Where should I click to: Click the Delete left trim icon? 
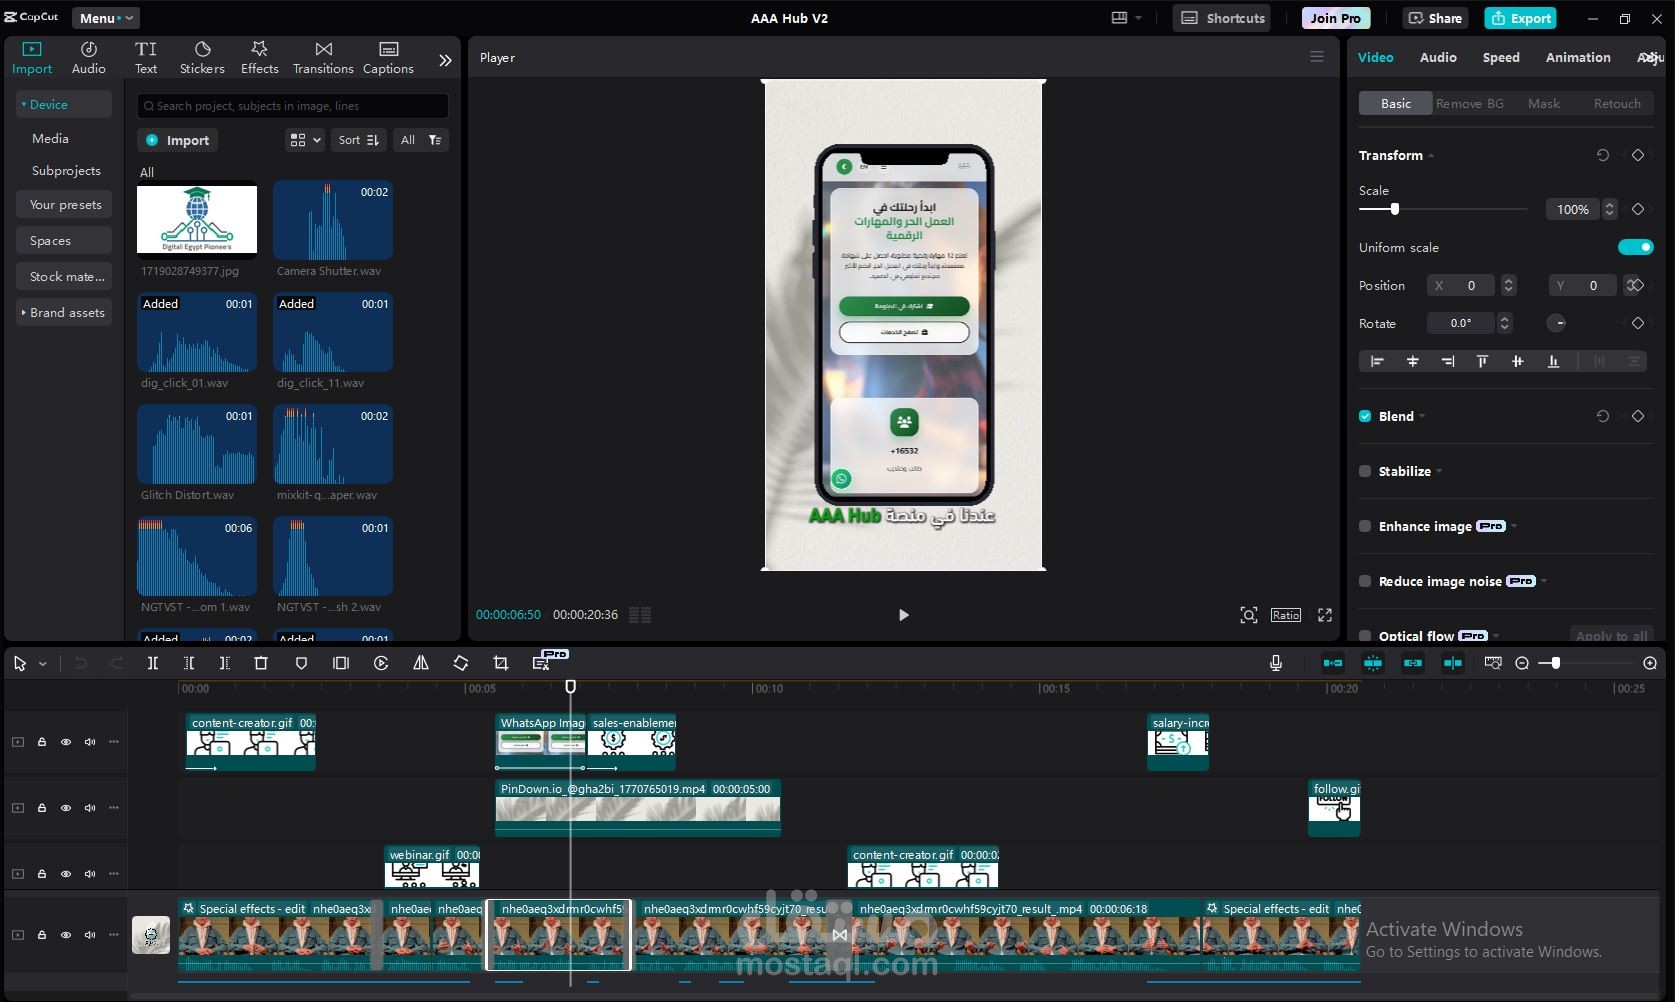[189, 663]
